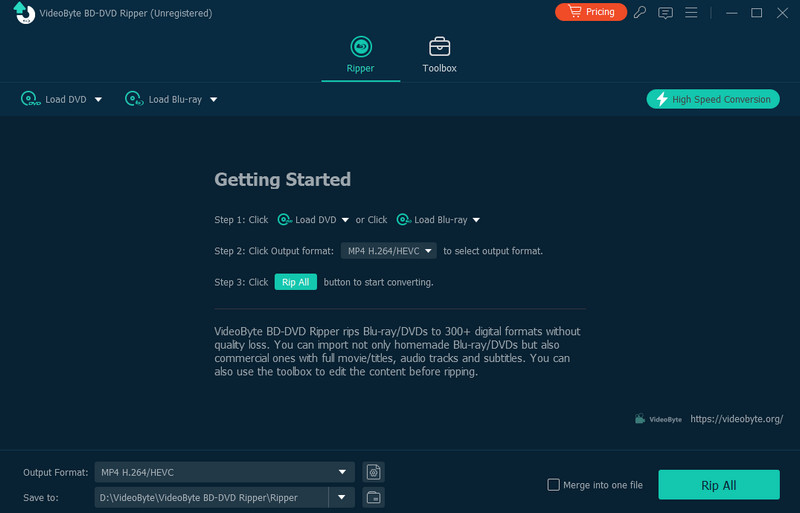Enable High Speed Conversion
The width and height of the screenshot is (800, 513).
pyautogui.click(x=713, y=99)
